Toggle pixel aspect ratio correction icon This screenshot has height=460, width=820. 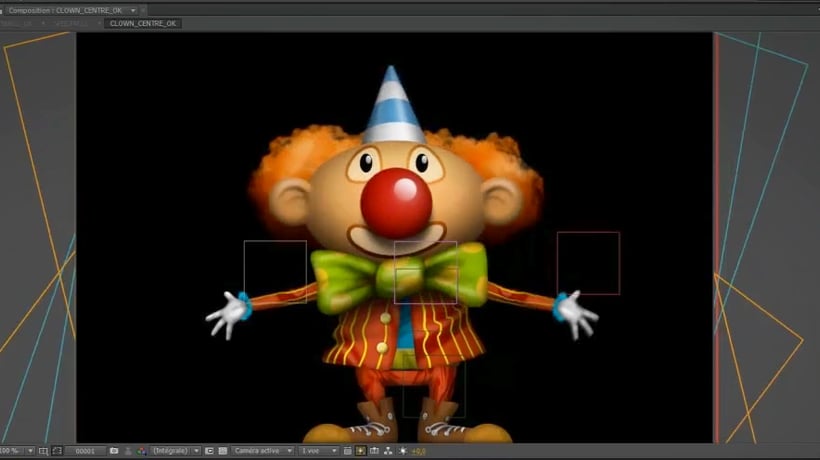pos(347,450)
